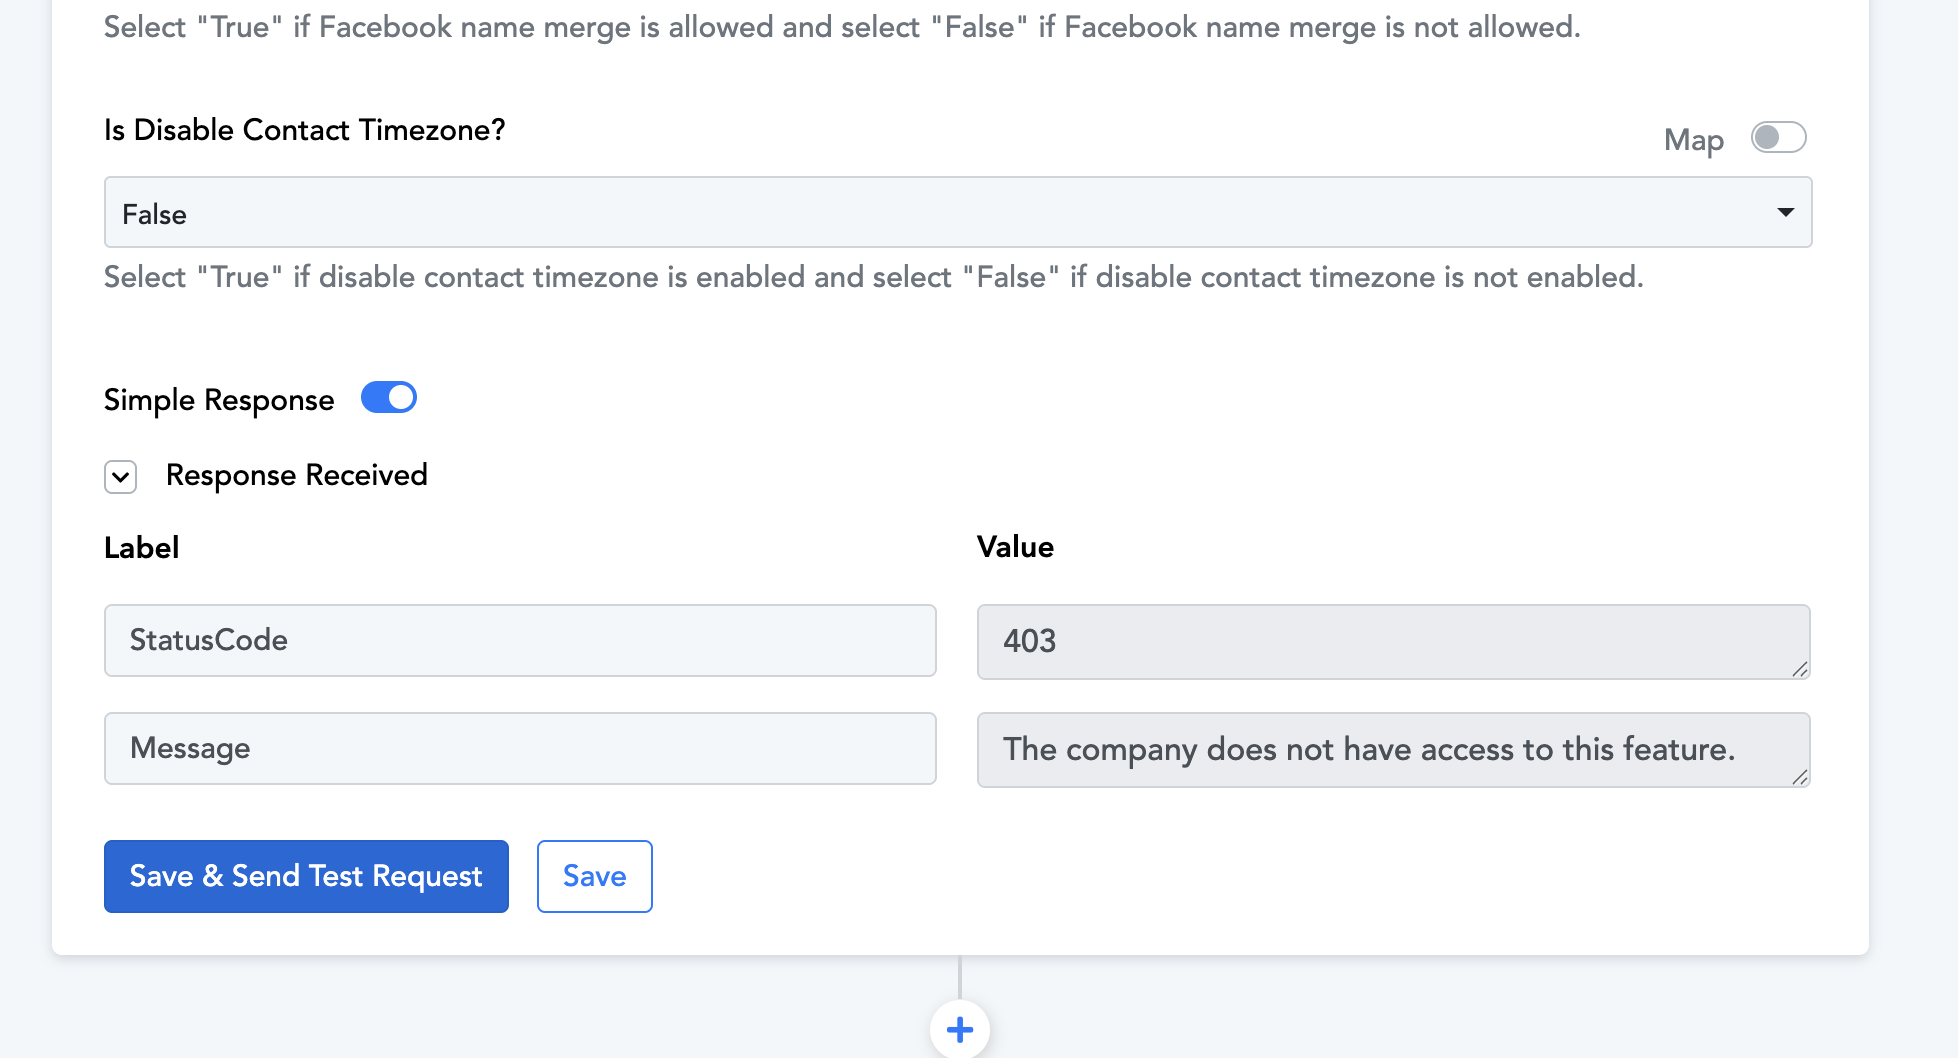Click the resize grip on the Message value box
This screenshot has height=1058, width=1958.
coord(1799,777)
